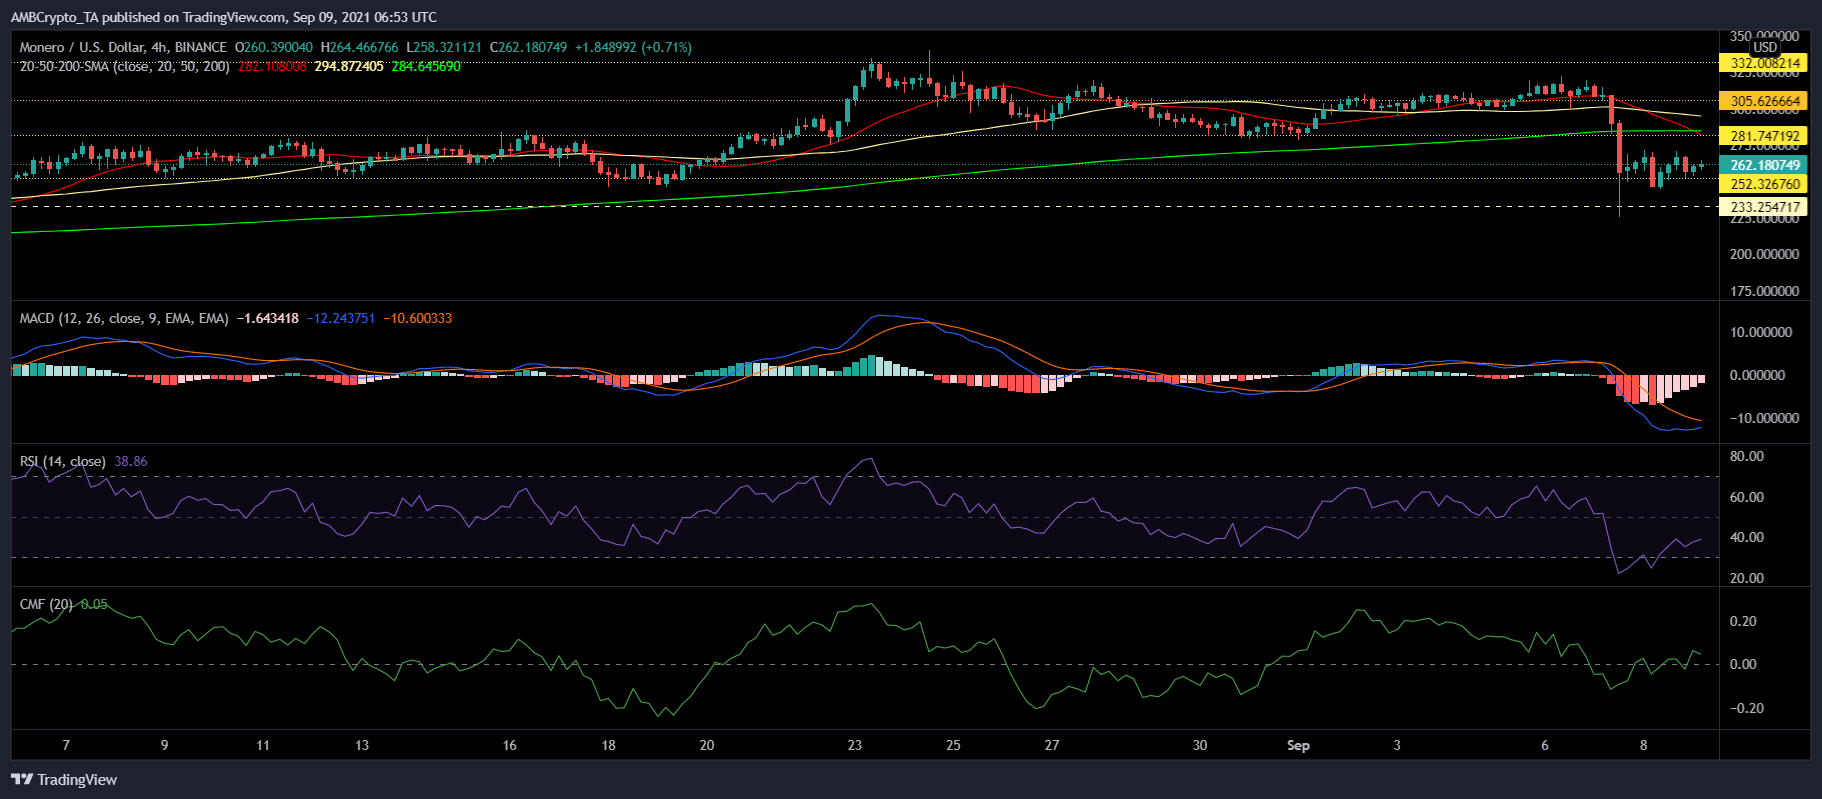The image size is (1822, 799).
Task: Click 0.20 on the CMF axis
Action: tap(1743, 621)
